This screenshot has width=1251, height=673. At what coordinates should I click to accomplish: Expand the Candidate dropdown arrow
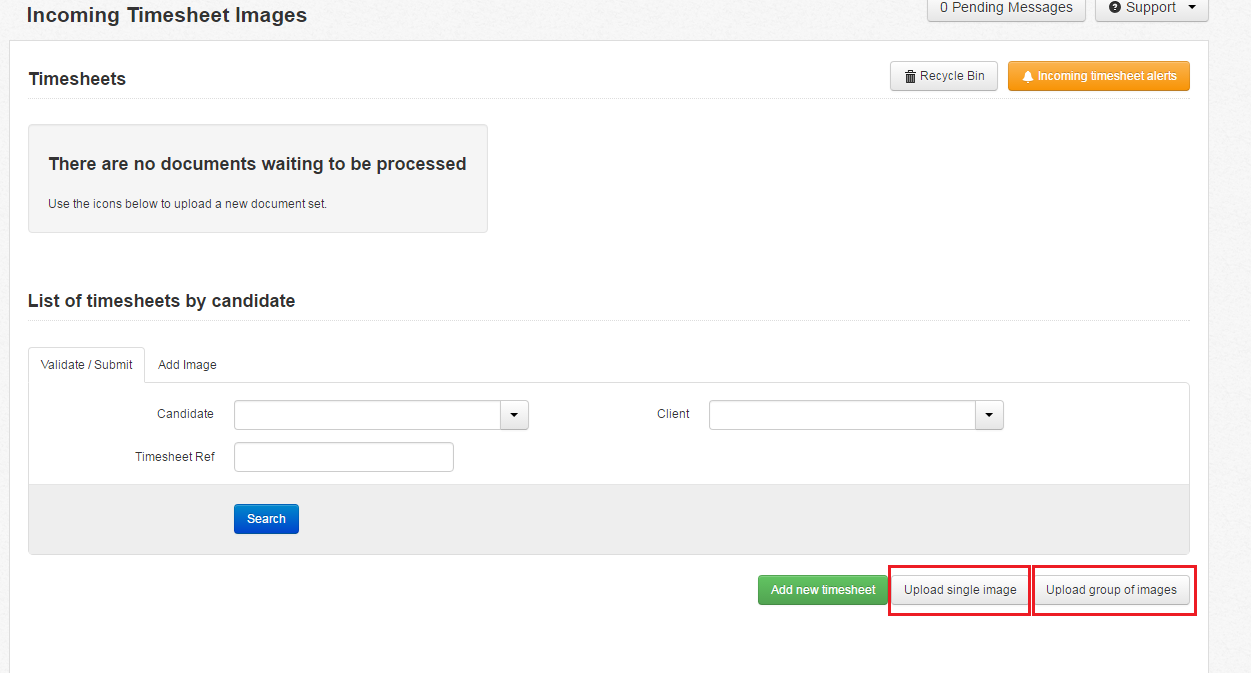click(x=514, y=415)
